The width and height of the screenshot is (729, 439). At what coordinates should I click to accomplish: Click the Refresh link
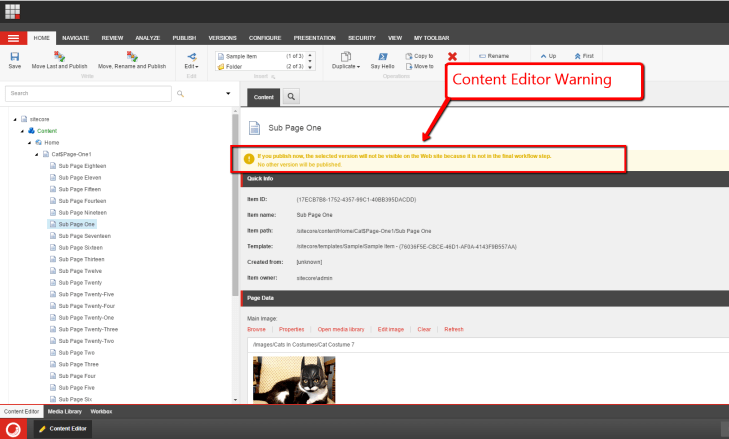click(454, 329)
